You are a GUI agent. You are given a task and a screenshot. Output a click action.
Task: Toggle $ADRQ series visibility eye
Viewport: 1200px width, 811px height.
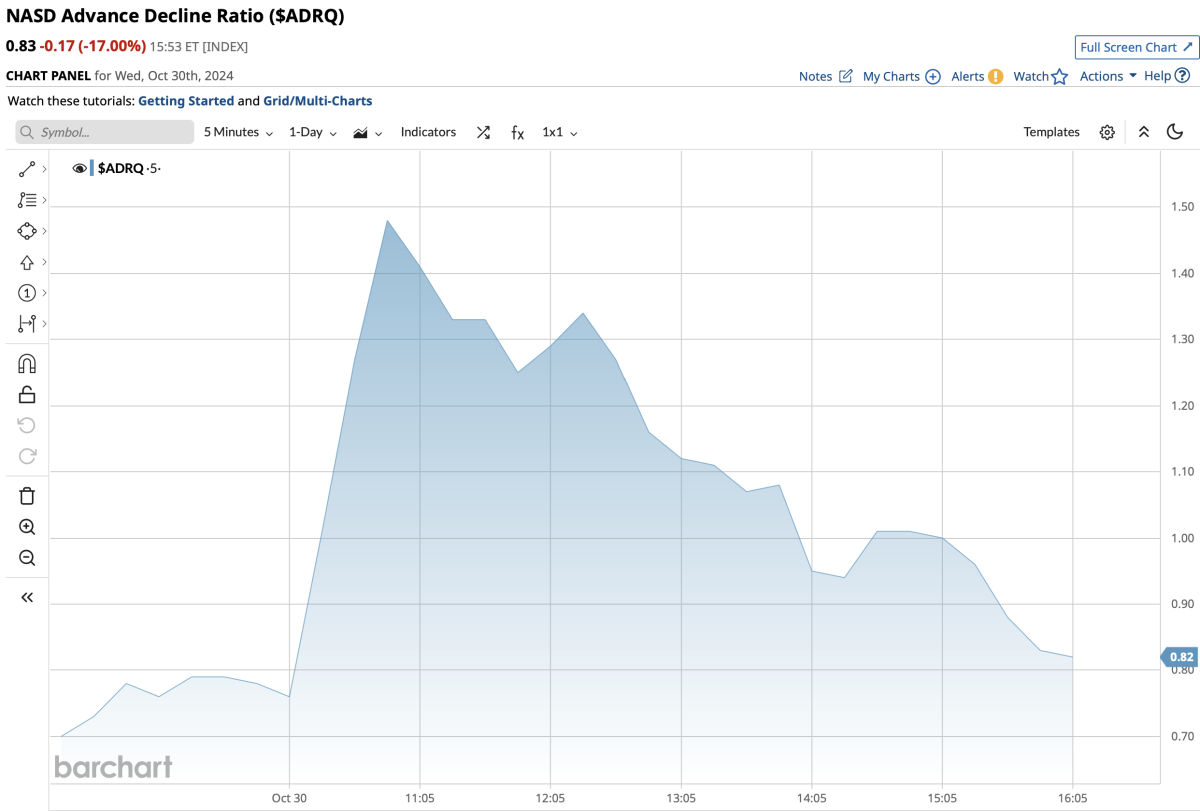pos(79,169)
